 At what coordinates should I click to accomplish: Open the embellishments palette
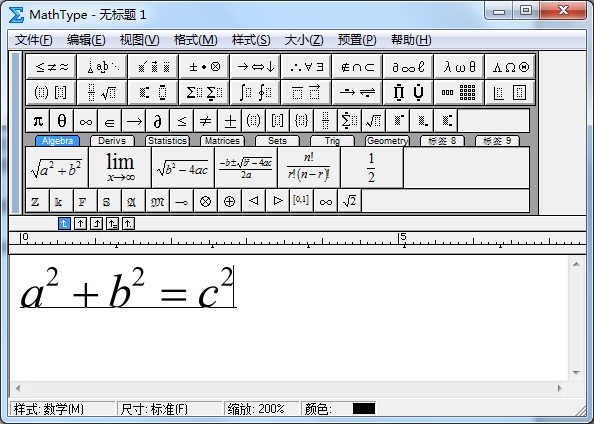[153, 67]
